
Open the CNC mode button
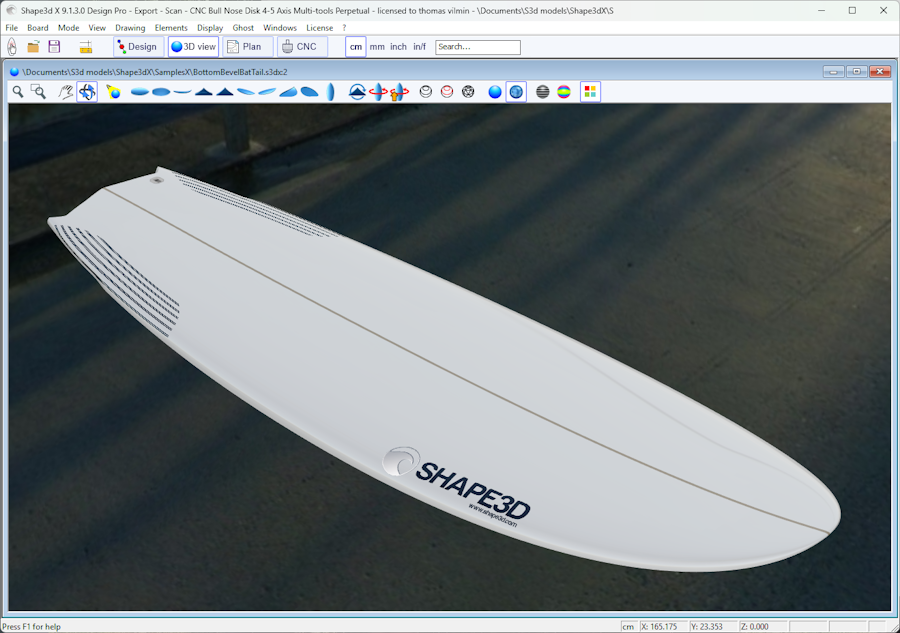pos(300,47)
